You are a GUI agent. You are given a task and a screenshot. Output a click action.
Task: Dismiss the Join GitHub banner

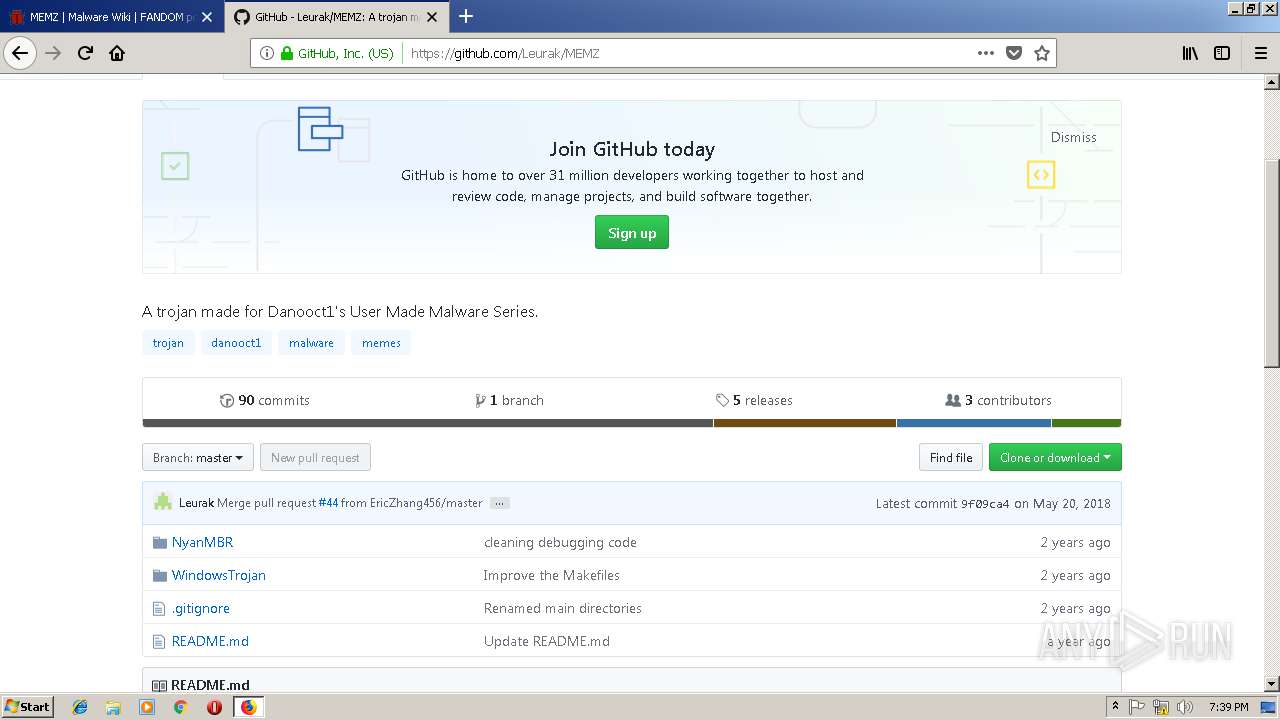click(x=1073, y=137)
